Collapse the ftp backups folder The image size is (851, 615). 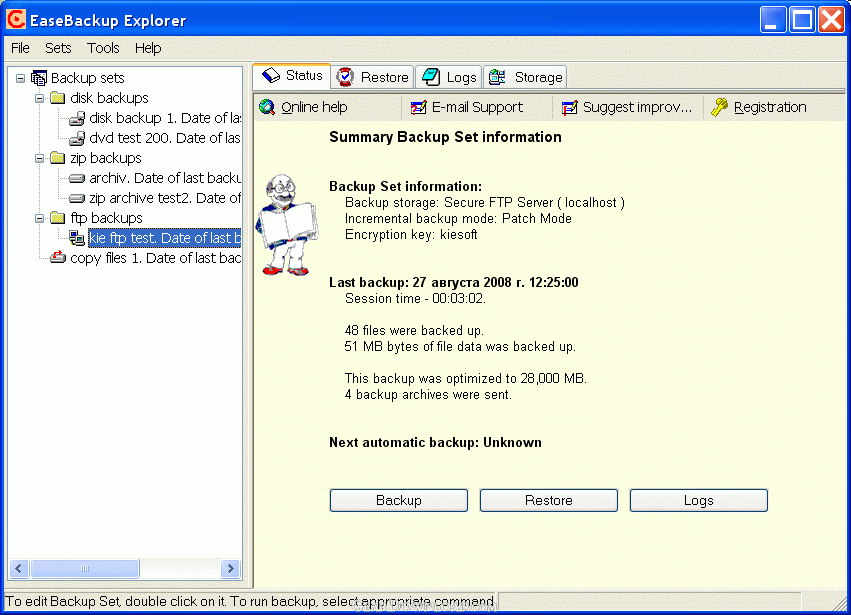(40, 218)
